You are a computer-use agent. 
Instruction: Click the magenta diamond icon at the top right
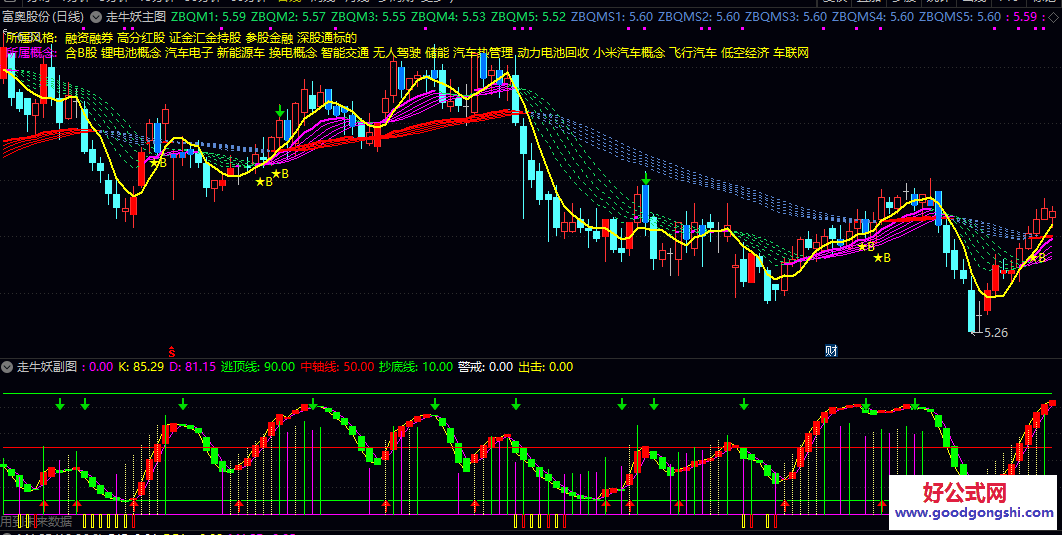click(1053, 16)
